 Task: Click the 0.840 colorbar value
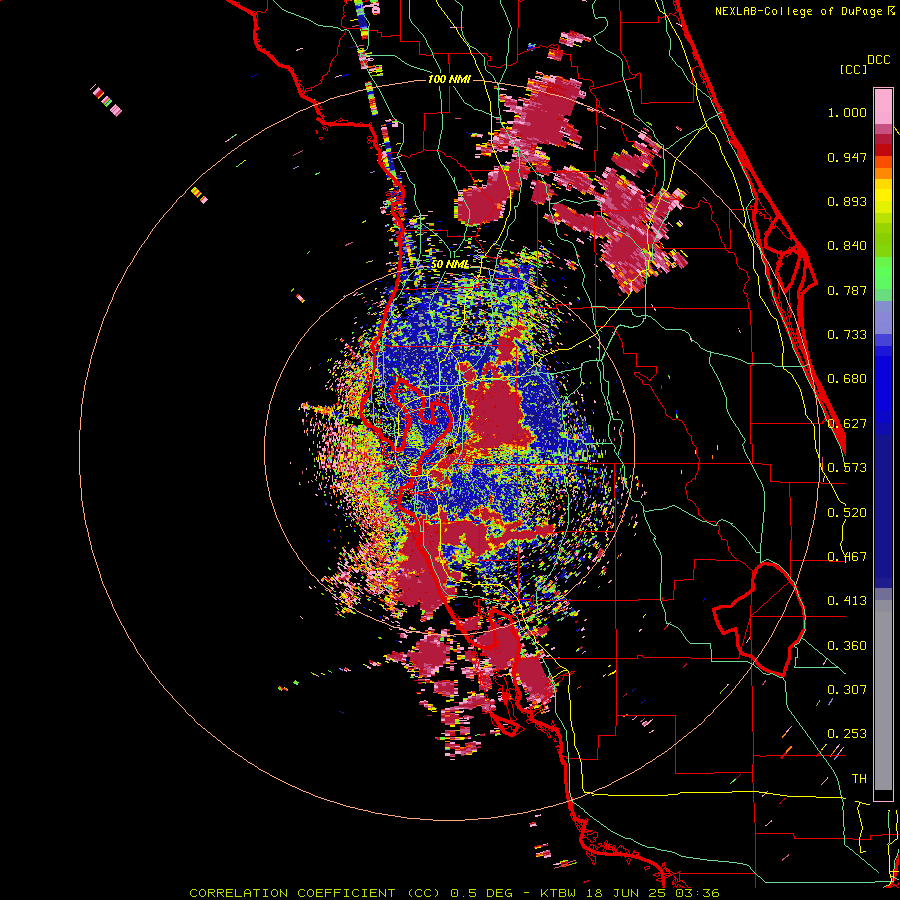847,246
